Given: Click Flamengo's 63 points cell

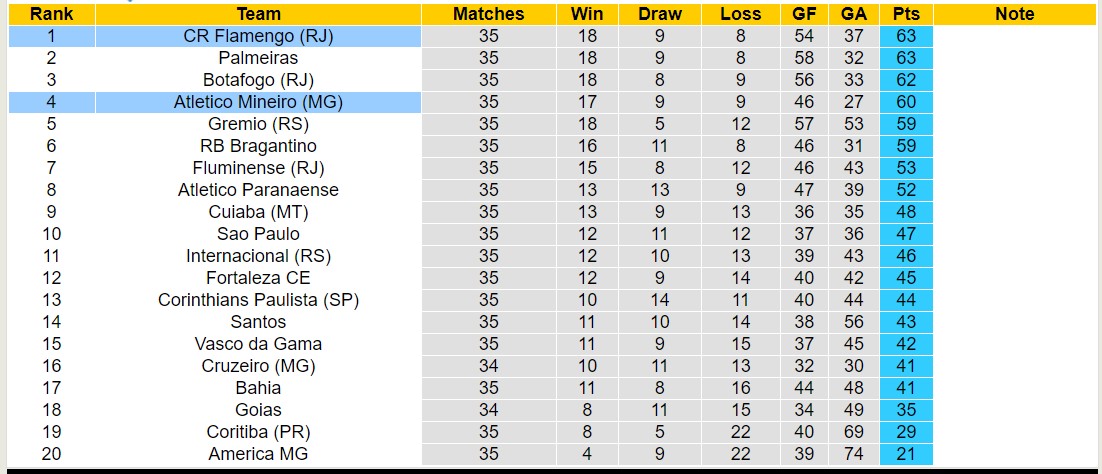Looking at the screenshot, I should (906, 36).
